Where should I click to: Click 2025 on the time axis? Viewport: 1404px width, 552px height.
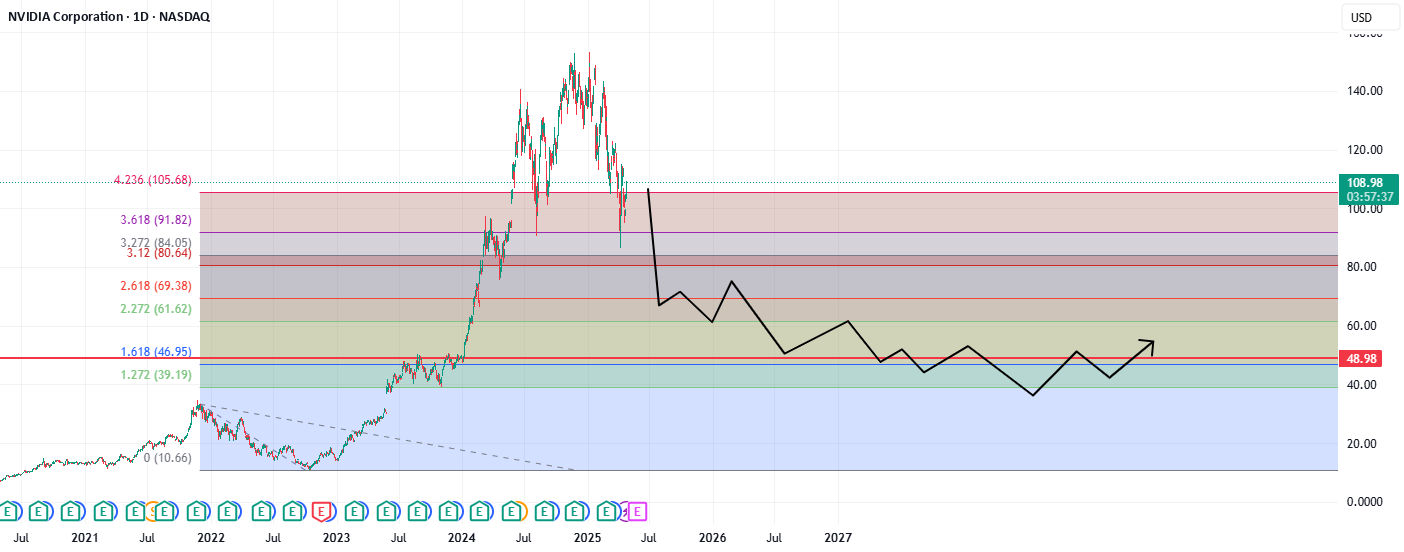(587, 538)
